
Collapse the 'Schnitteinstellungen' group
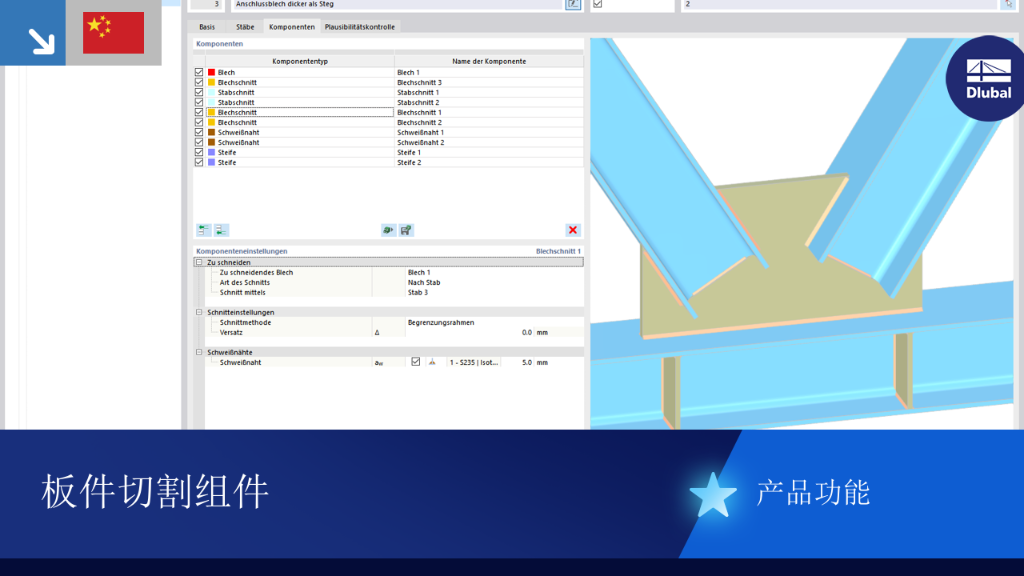point(199,312)
